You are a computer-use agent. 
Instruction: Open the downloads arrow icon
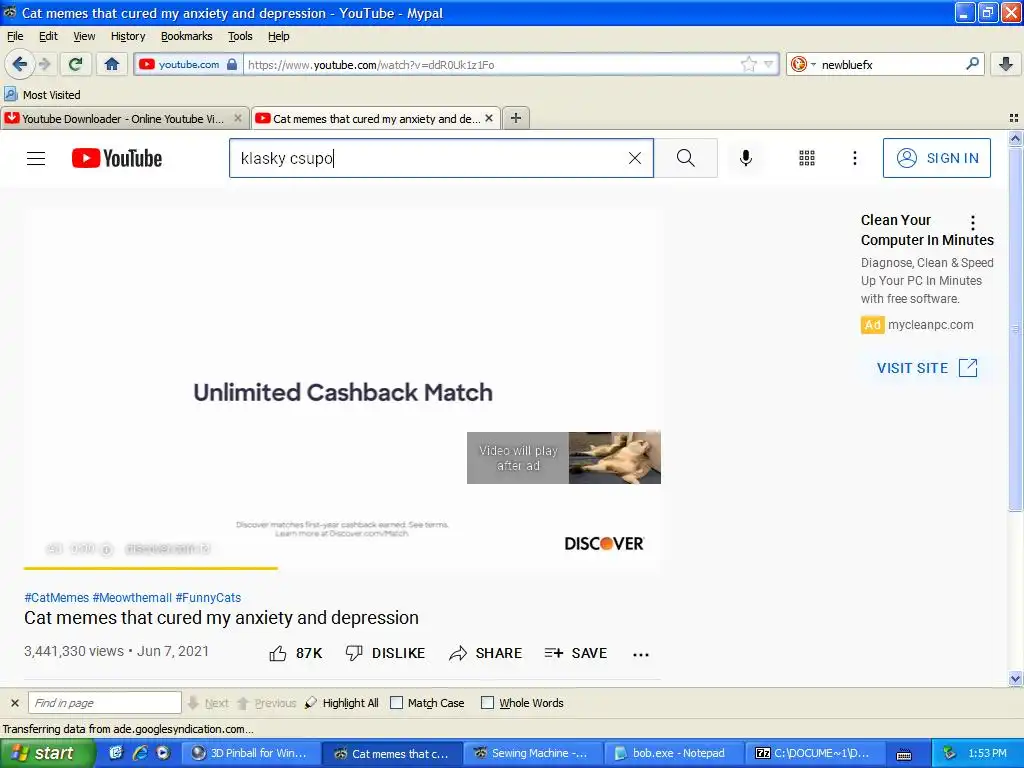point(1006,64)
